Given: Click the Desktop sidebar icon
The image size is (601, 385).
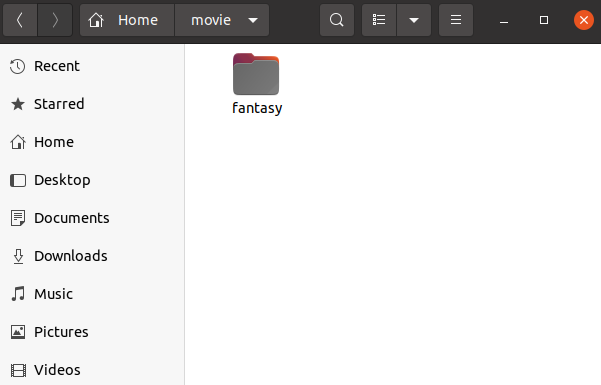Looking at the screenshot, I should coord(18,180).
